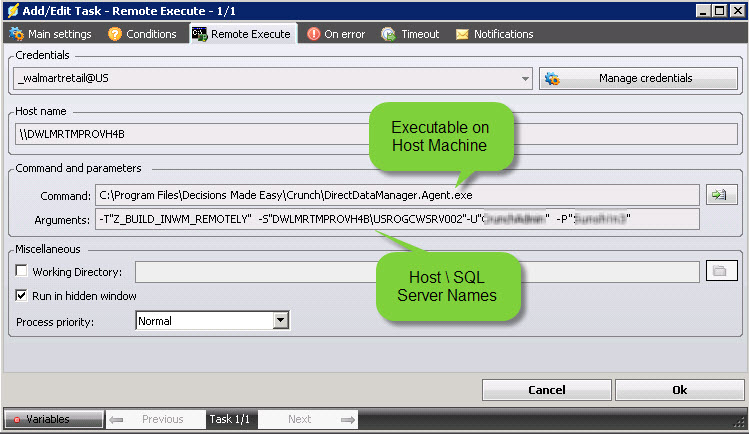Expand the Credentials dropdown
This screenshot has height=434, width=749.
526,79
